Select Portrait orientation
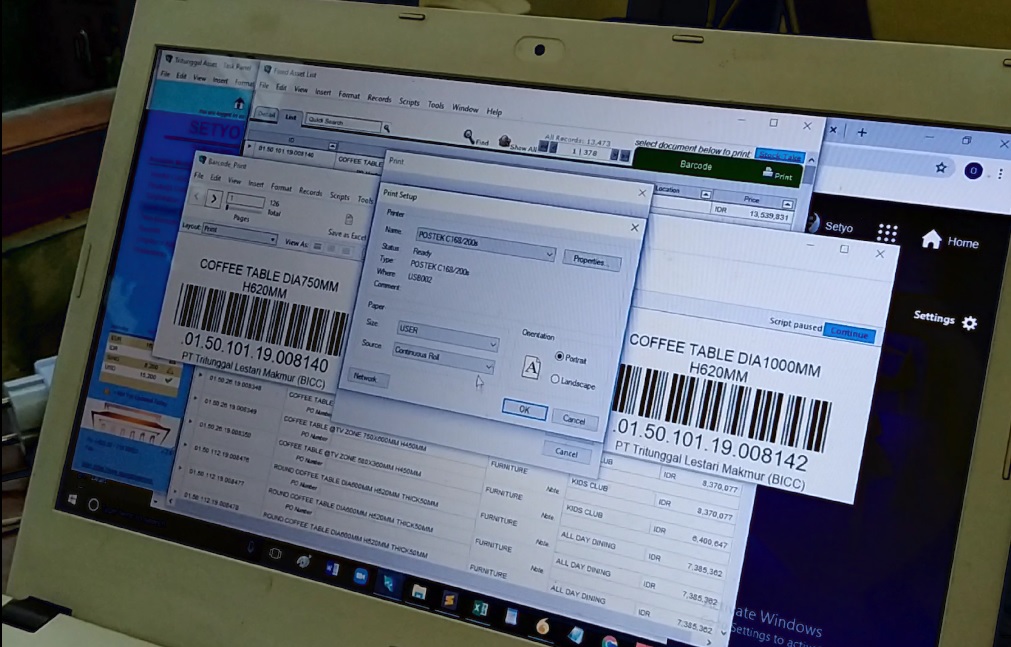1011x647 pixels. click(x=559, y=356)
